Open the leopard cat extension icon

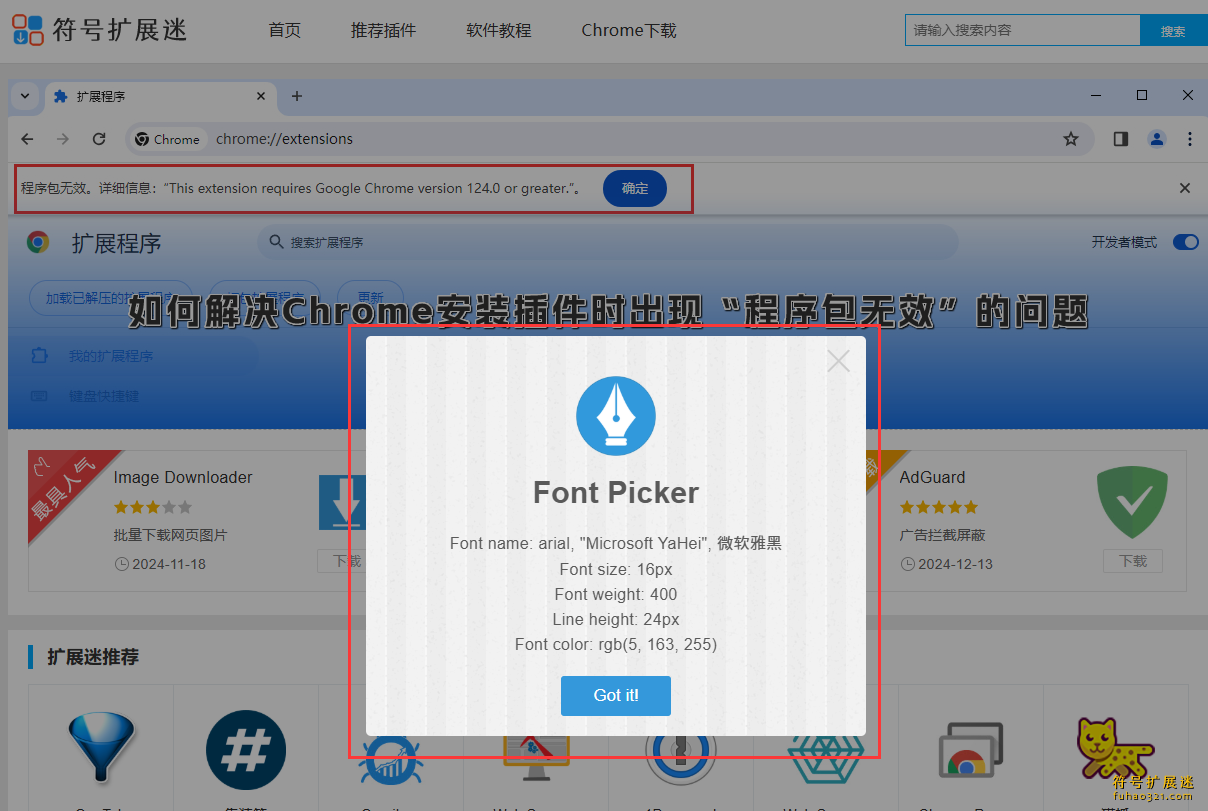pyautogui.click(x=1116, y=750)
